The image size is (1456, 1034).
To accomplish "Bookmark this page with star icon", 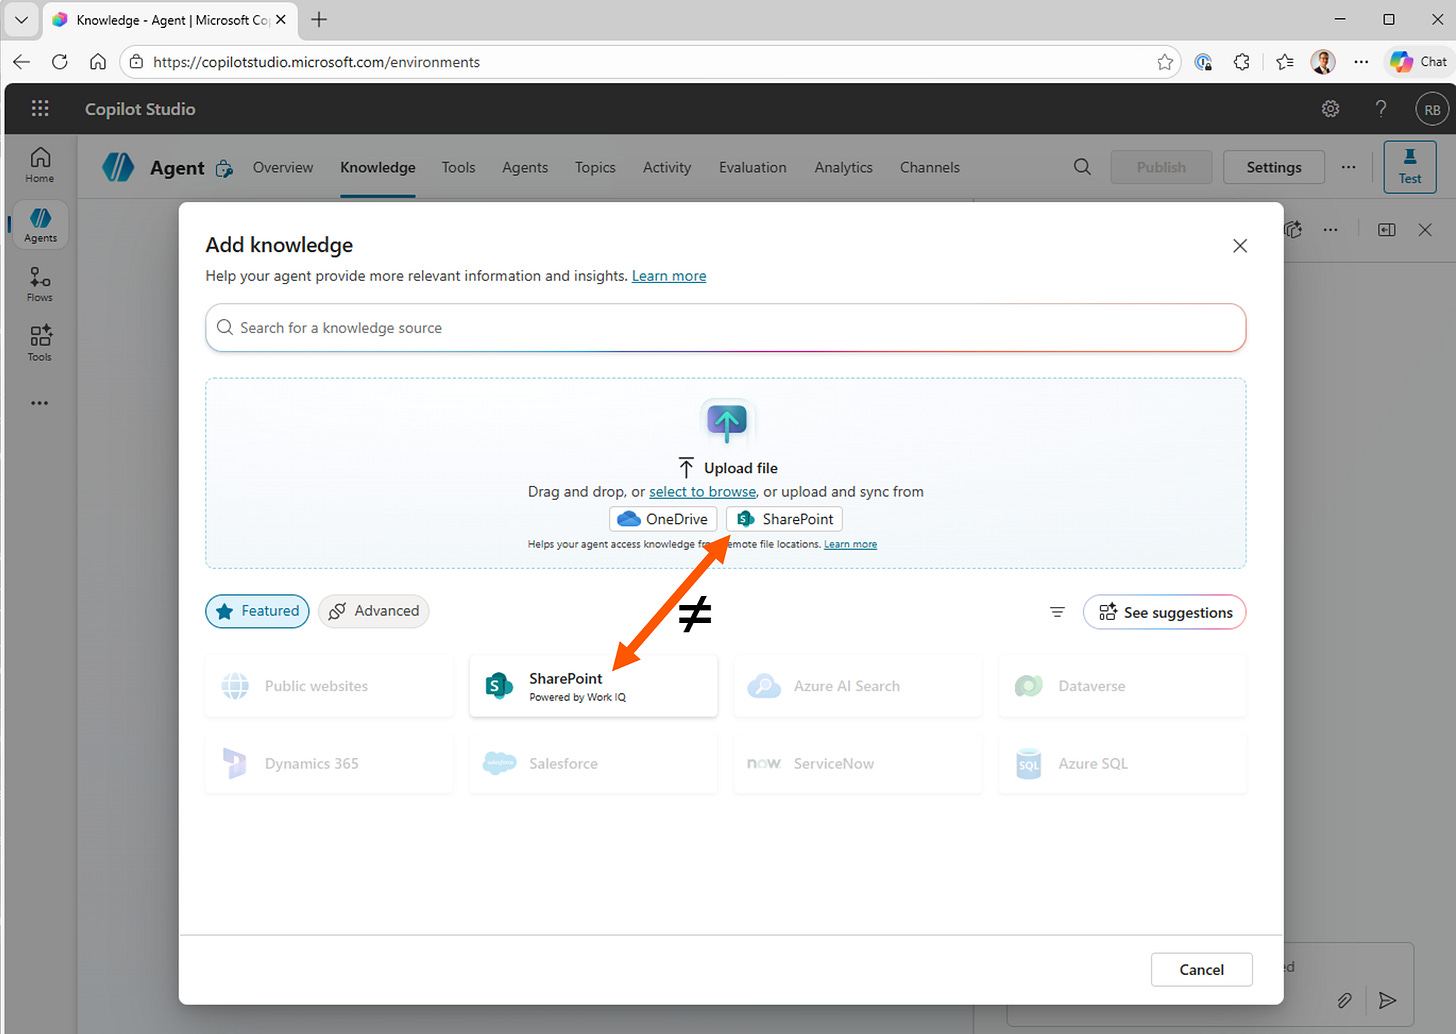I will click(1165, 62).
